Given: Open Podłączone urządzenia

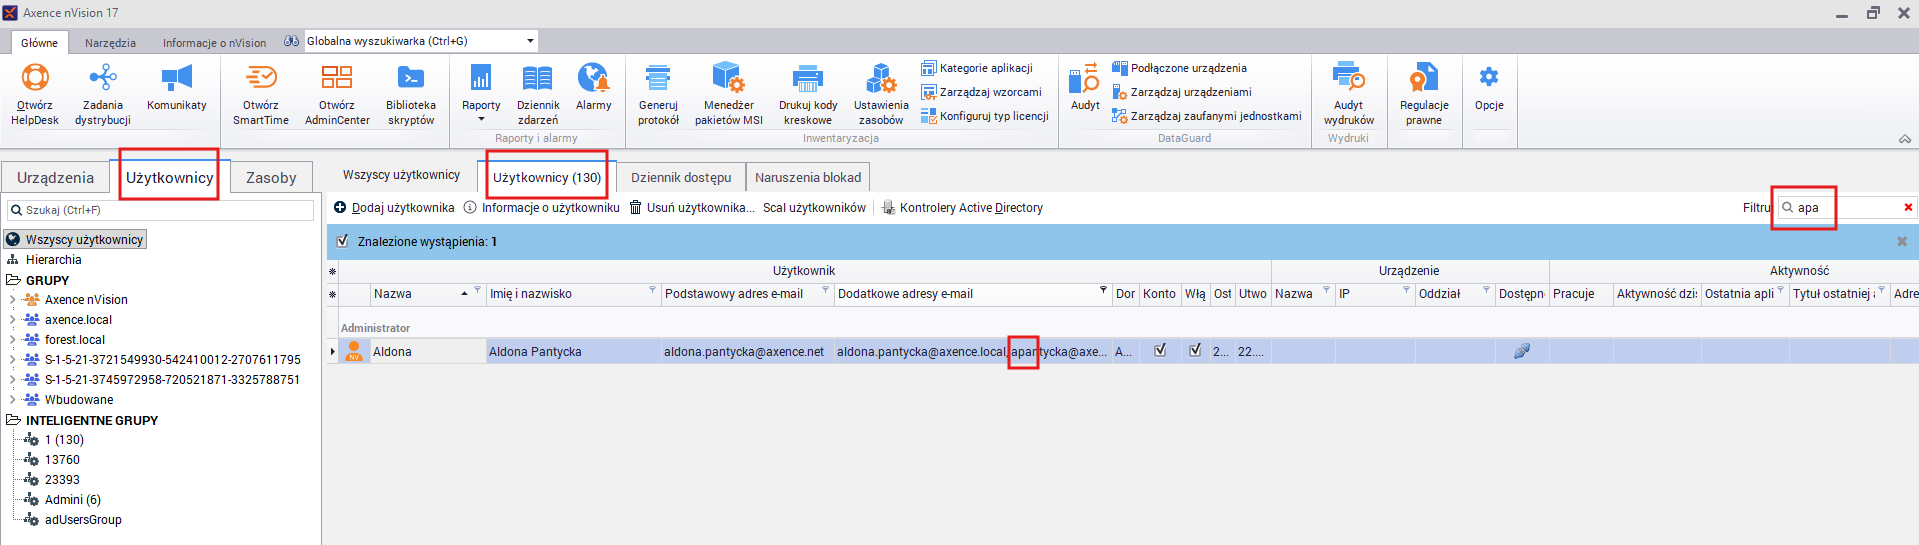Looking at the screenshot, I should (1180, 68).
